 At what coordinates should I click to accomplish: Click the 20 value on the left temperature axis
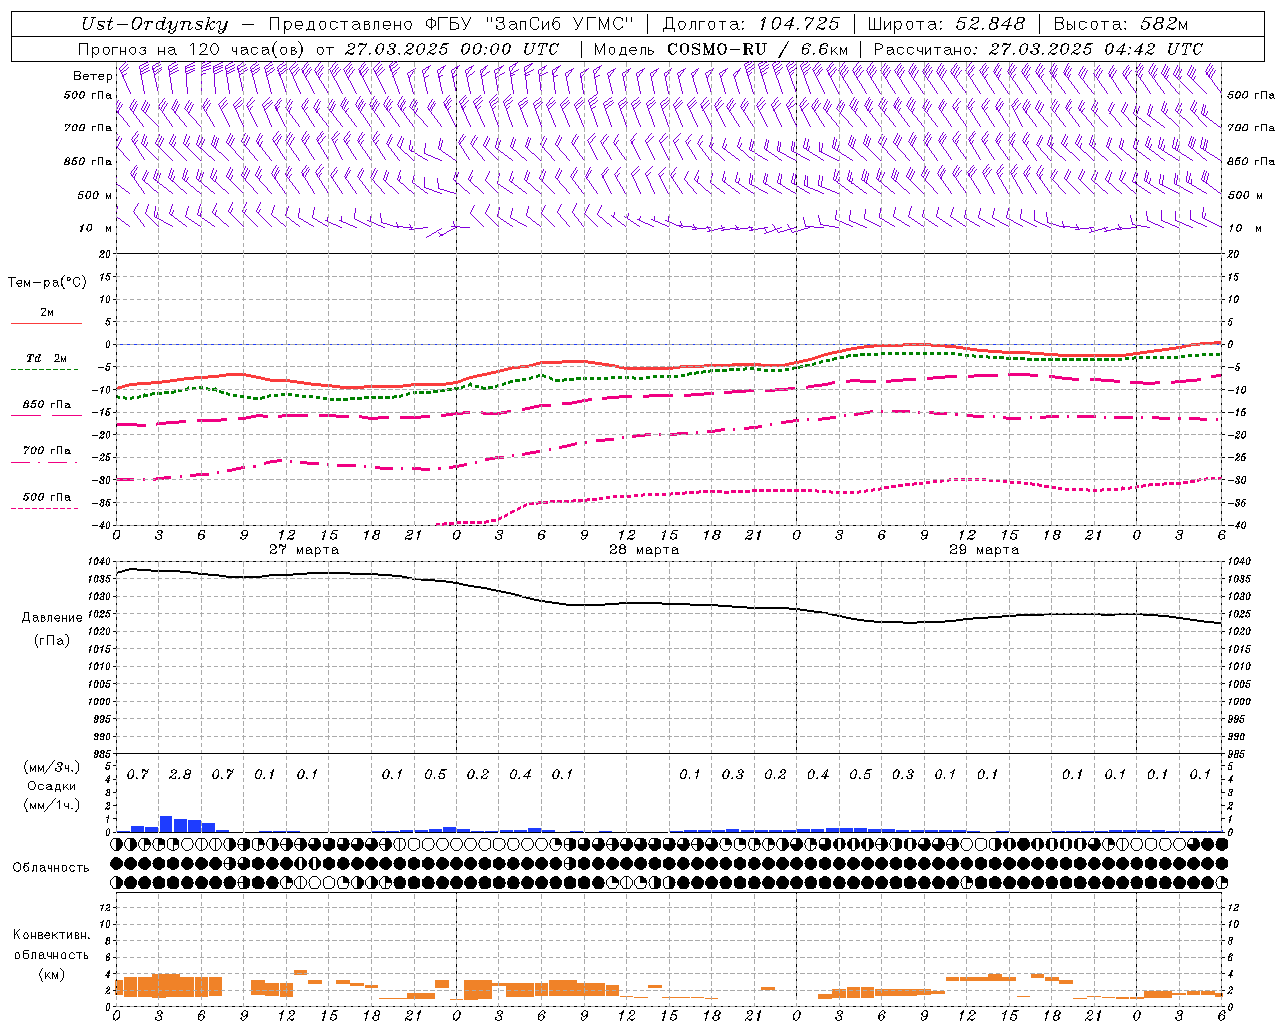pyautogui.click(x=103, y=254)
